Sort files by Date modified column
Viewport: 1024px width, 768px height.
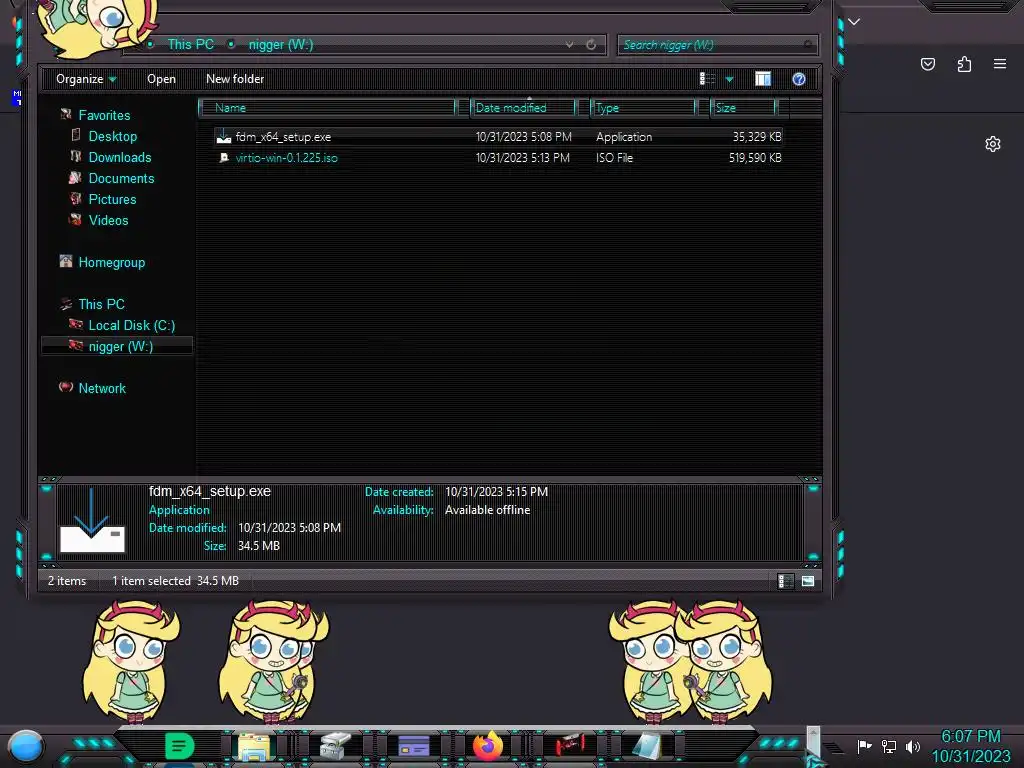(523, 108)
